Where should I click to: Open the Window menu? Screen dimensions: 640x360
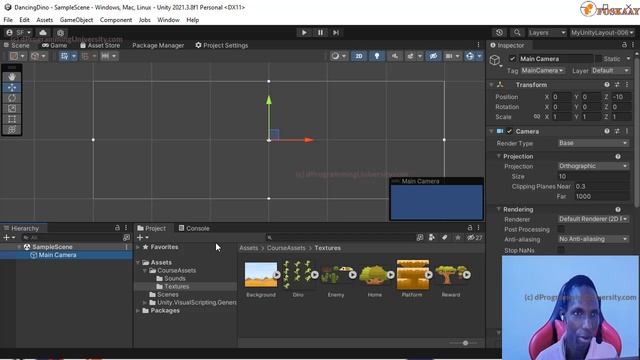pos(168,20)
